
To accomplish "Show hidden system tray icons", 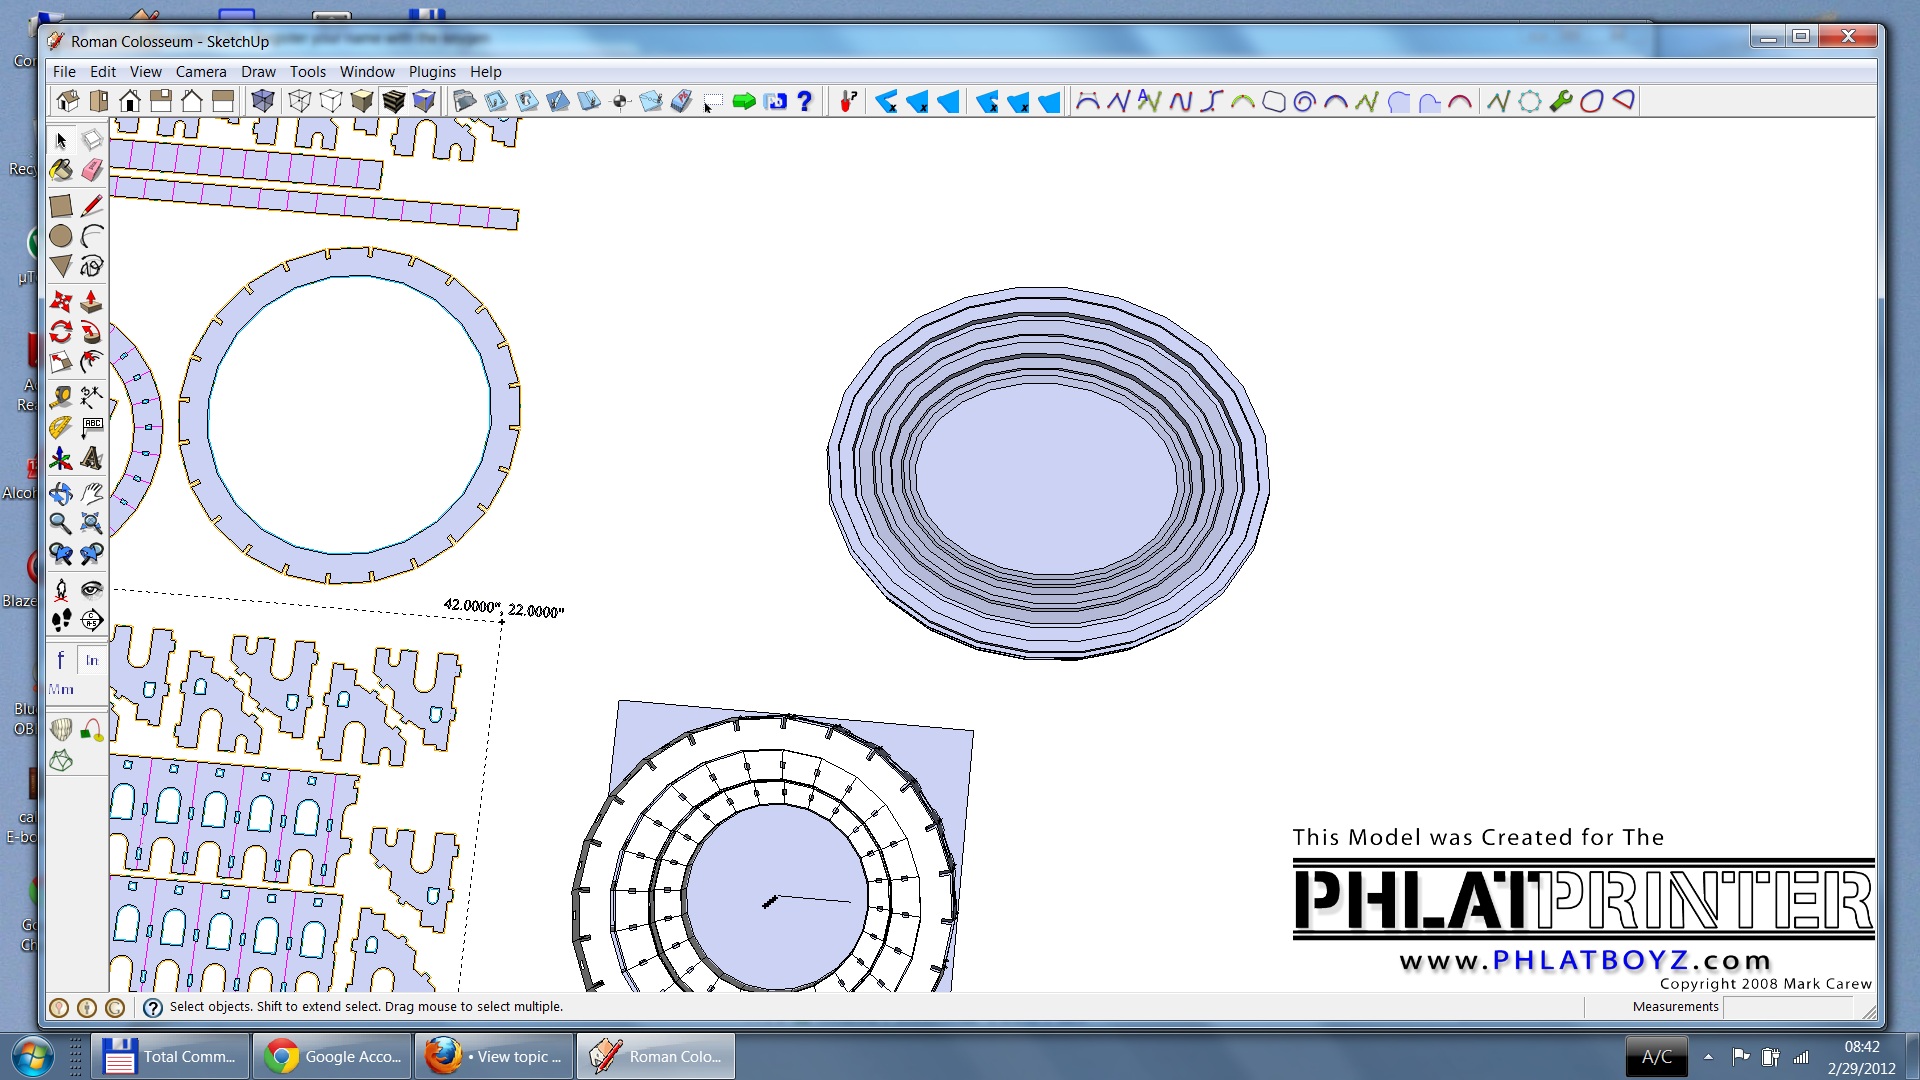I will click(x=1708, y=1056).
